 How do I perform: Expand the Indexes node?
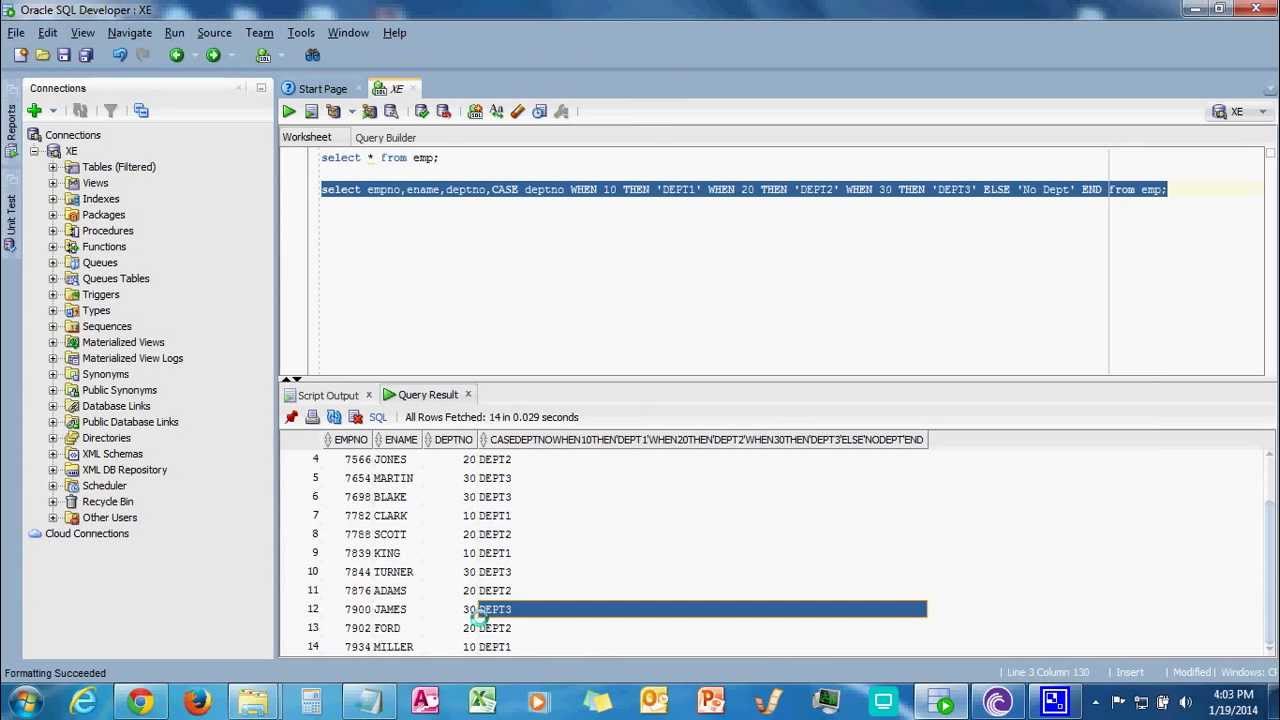pos(53,199)
